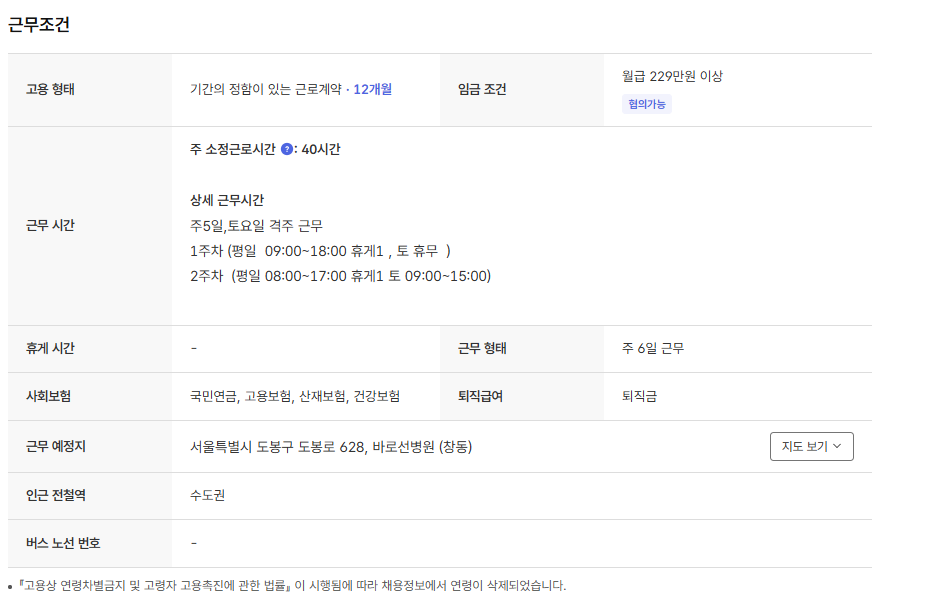This screenshot has height=610, width=942.
Task: Click the 상세 근무시간 subheading
Action: point(227,200)
